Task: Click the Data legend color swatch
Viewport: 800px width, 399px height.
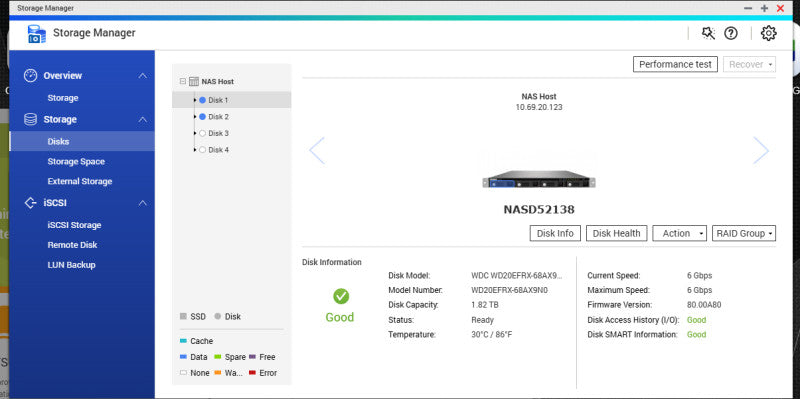Action: (183, 357)
